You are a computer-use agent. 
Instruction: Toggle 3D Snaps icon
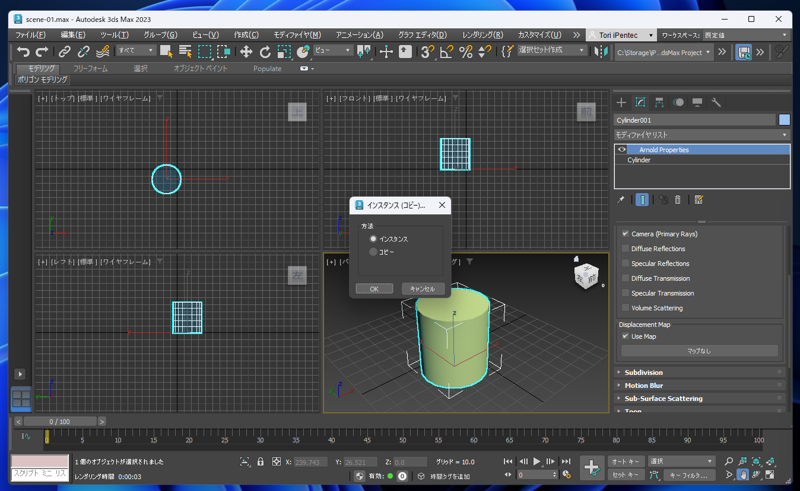(427, 52)
